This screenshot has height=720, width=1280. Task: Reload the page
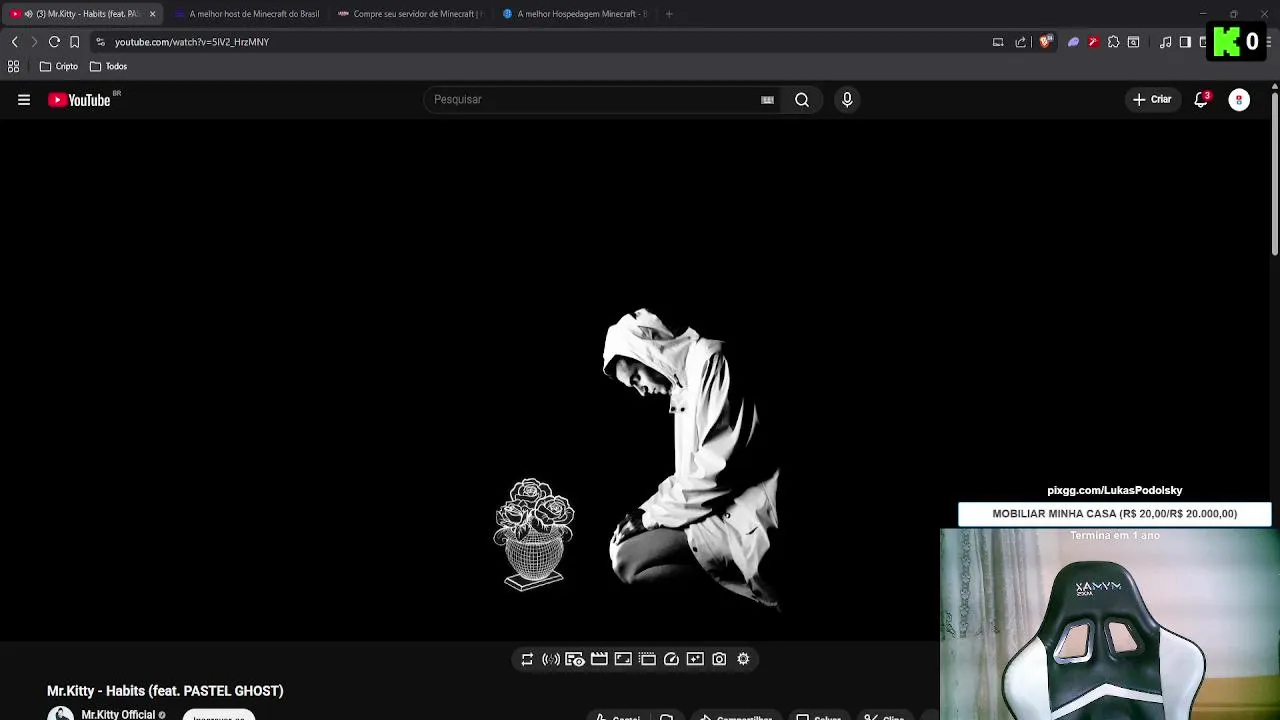tap(54, 42)
